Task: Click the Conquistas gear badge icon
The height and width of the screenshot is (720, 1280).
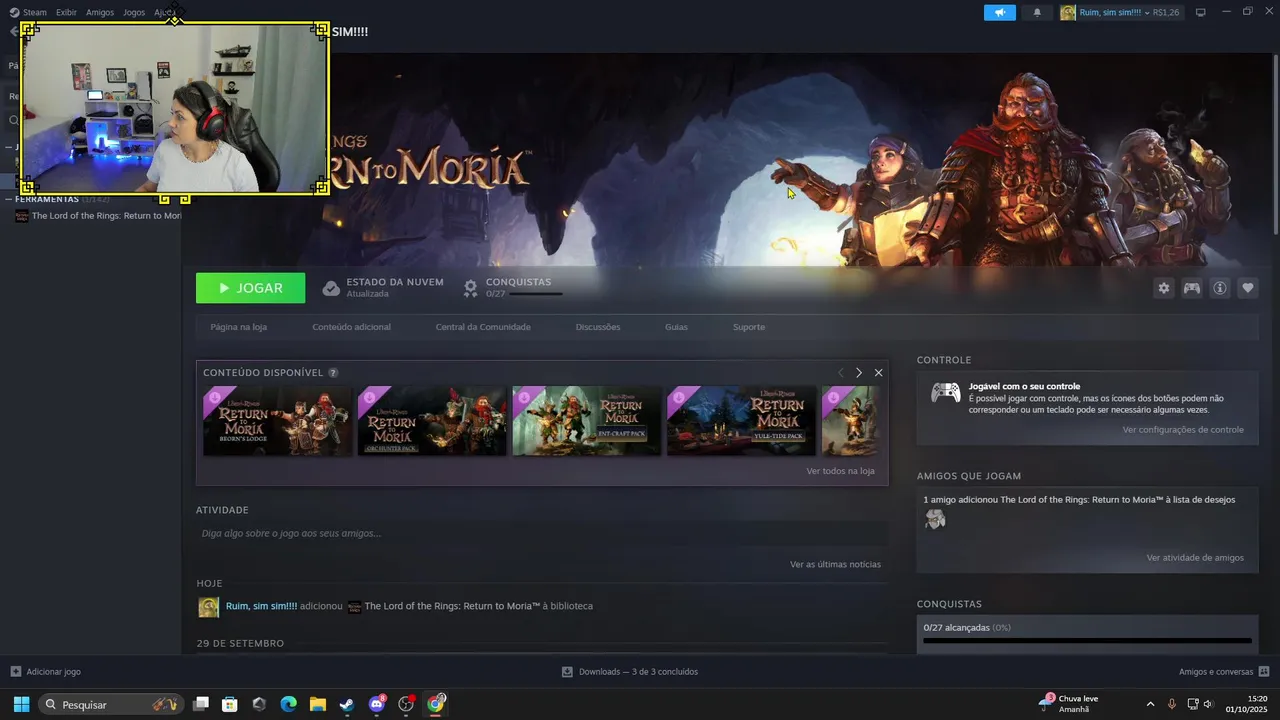Action: click(470, 288)
